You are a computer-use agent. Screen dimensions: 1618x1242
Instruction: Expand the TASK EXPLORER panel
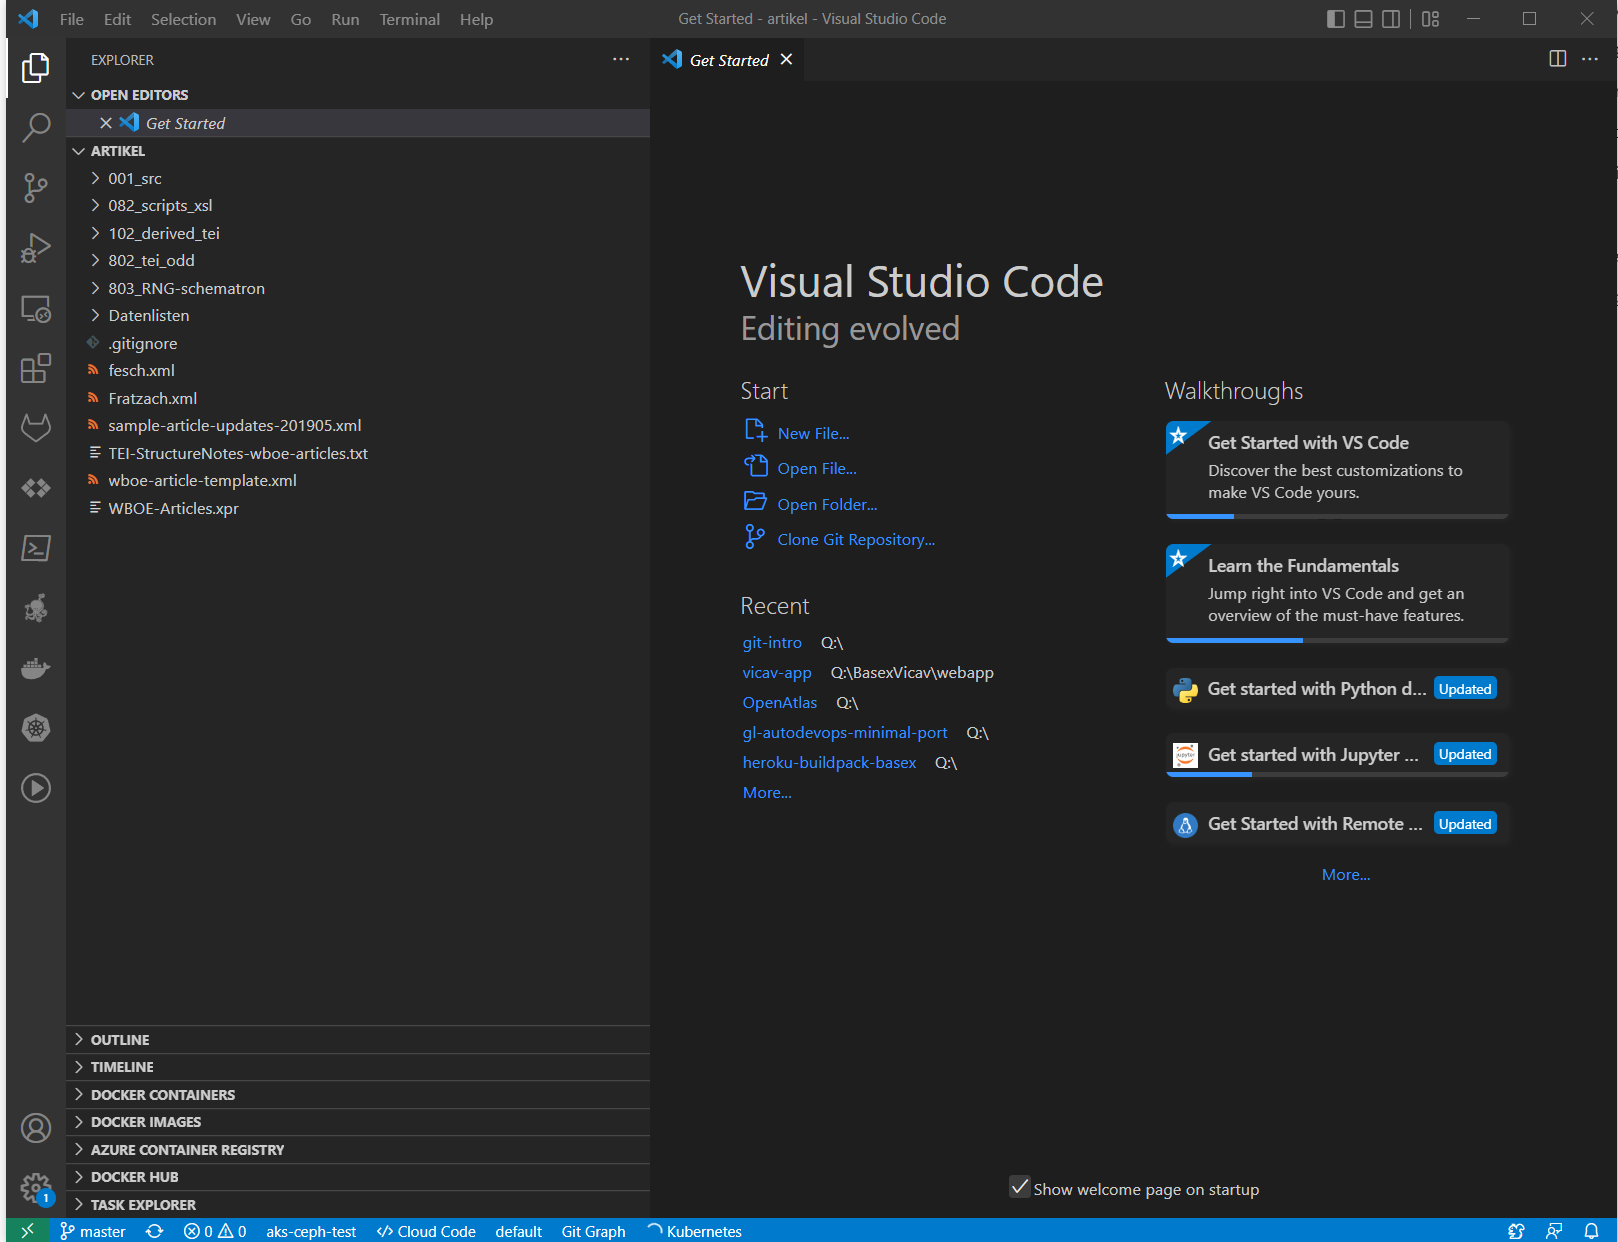(x=358, y=1205)
